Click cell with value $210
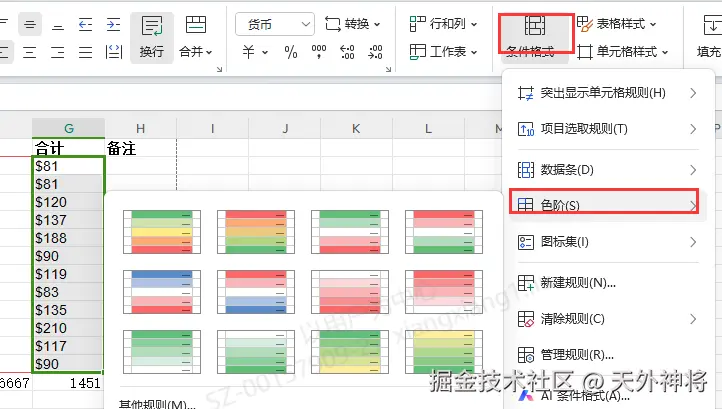722x409 pixels. coord(69,328)
